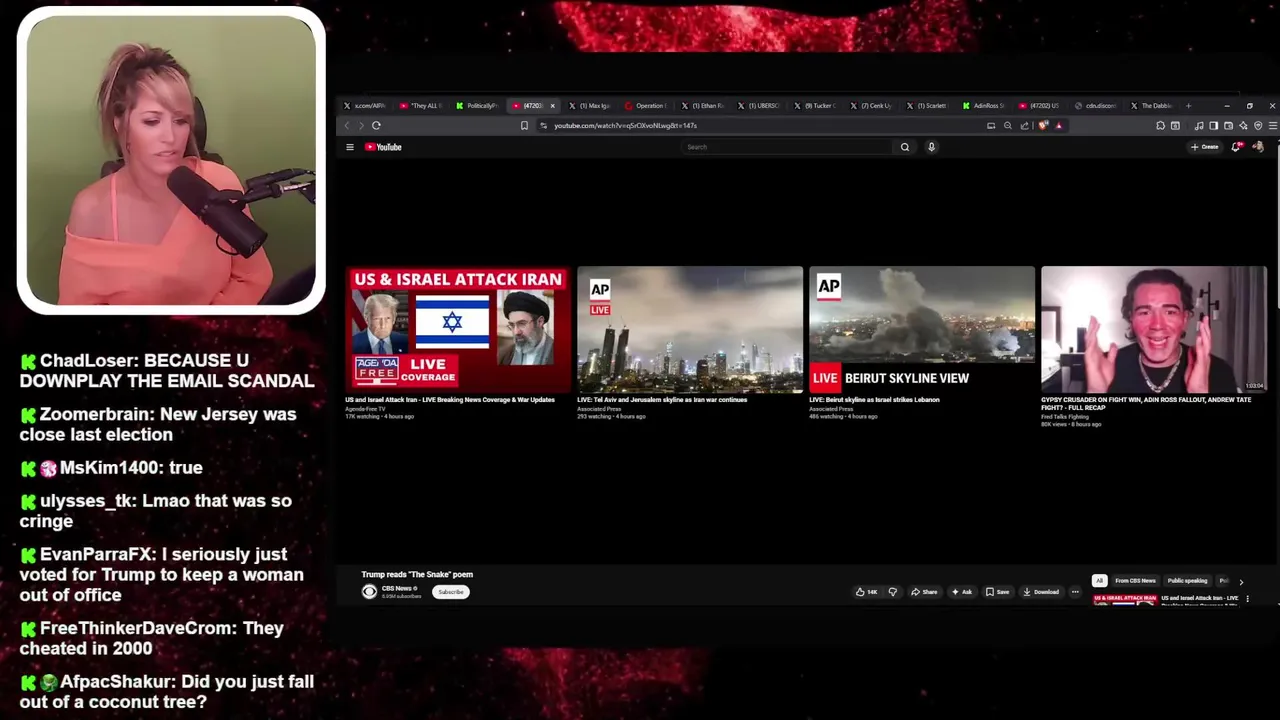Open YouTube account avatar menu
The width and height of the screenshot is (1280, 720).
(x=1258, y=147)
